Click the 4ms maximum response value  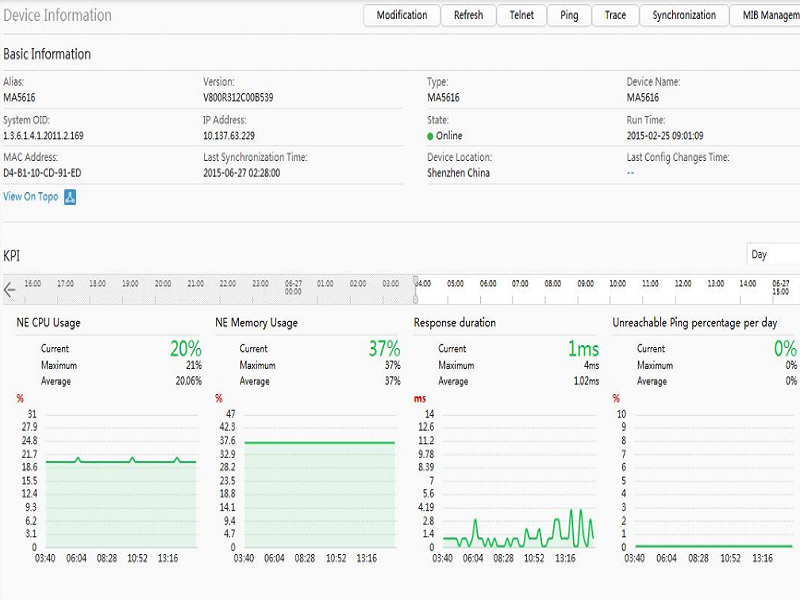591,365
